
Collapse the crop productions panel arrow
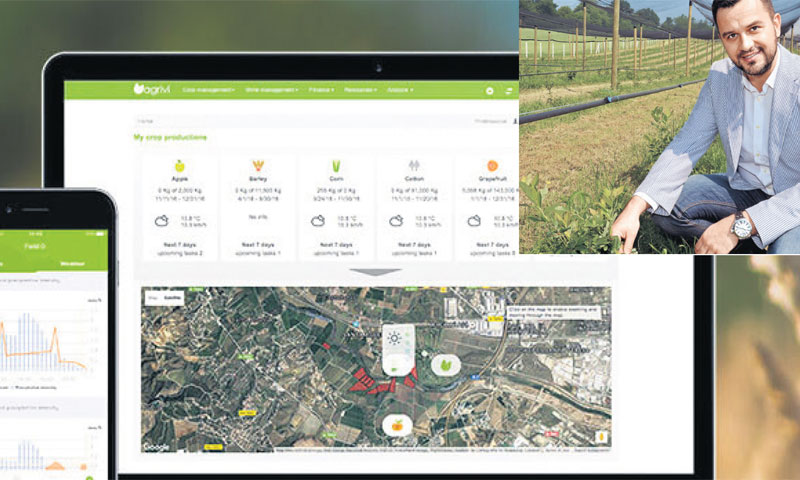375,271
